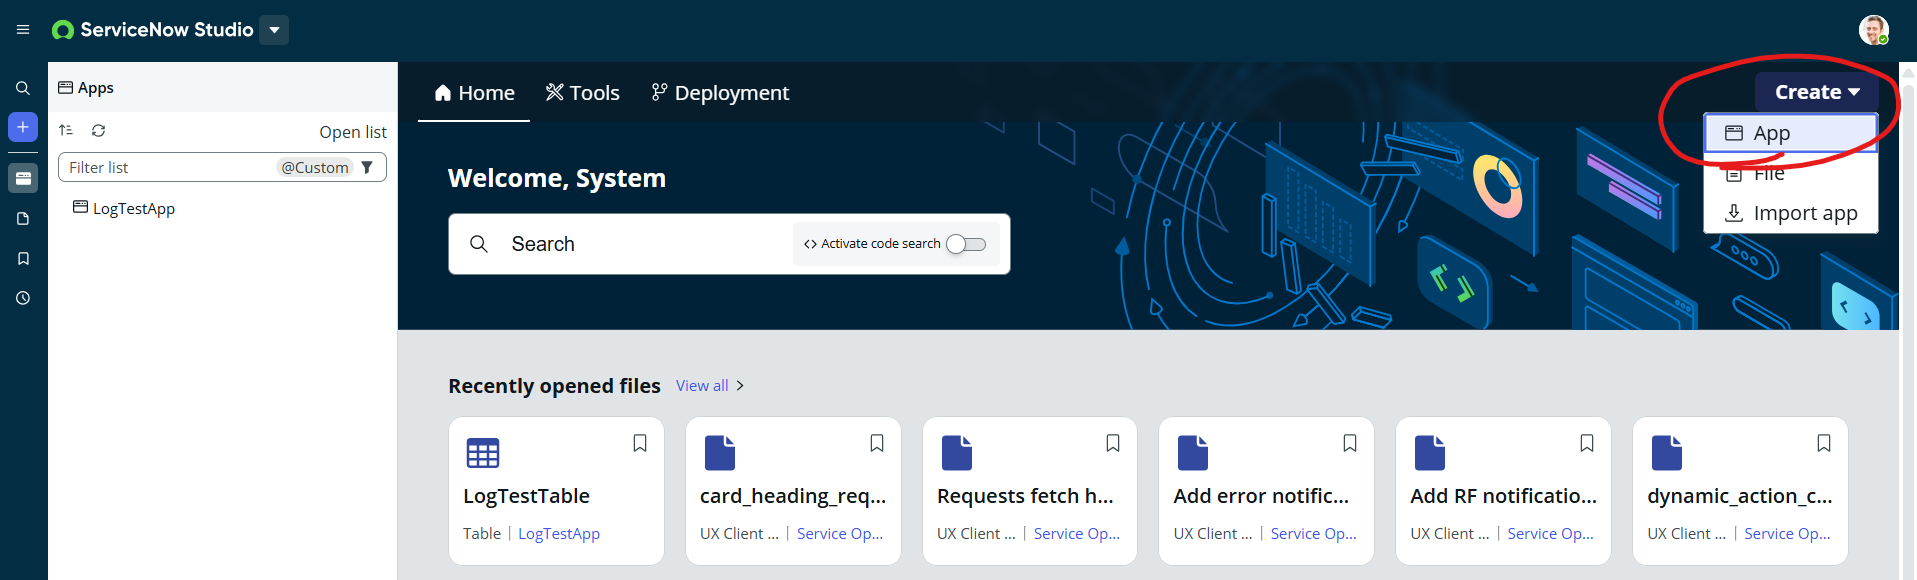Switch to the Home tab

(474, 93)
